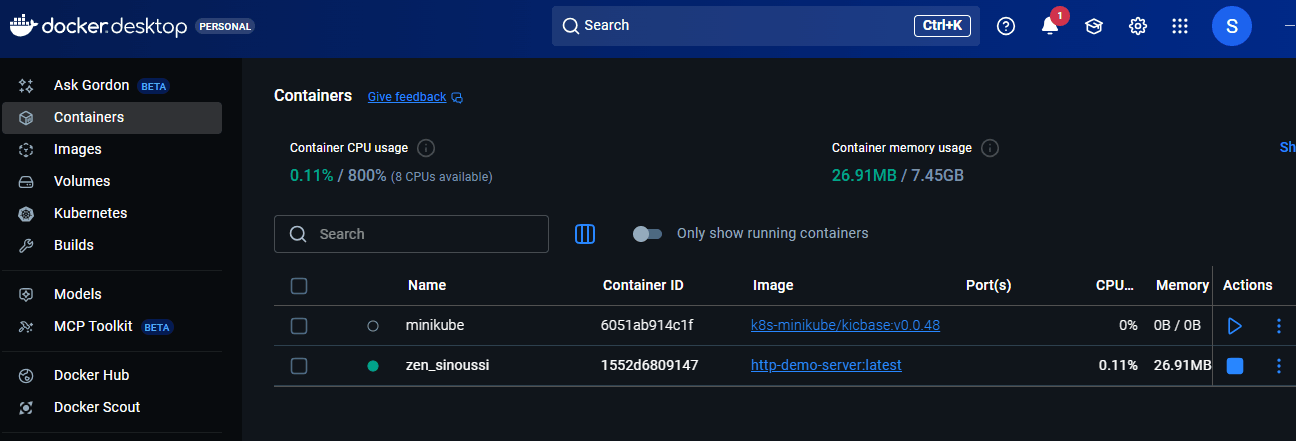Click the Give feedback link

pyautogui.click(x=407, y=97)
